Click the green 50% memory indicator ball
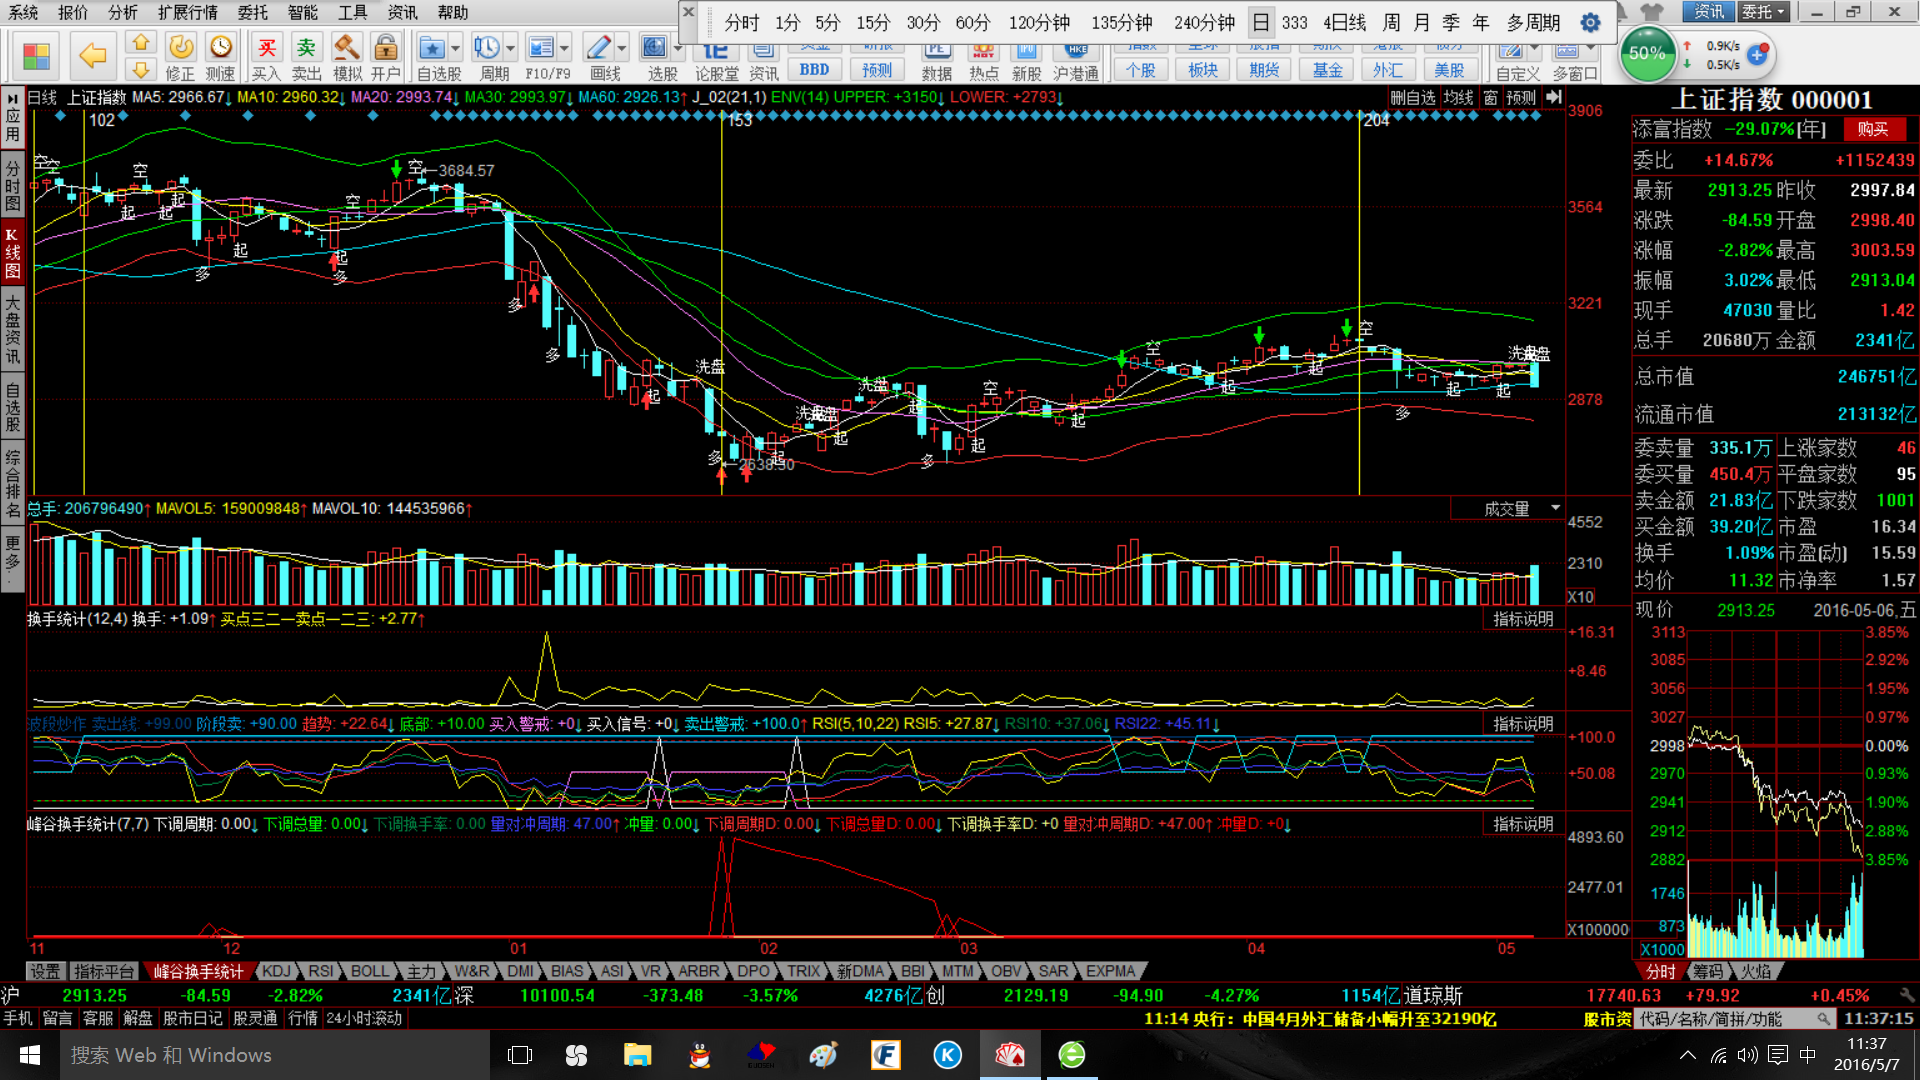Image resolution: width=1920 pixels, height=1080 pixels. pyautogui.click(x=1647, y=55)
